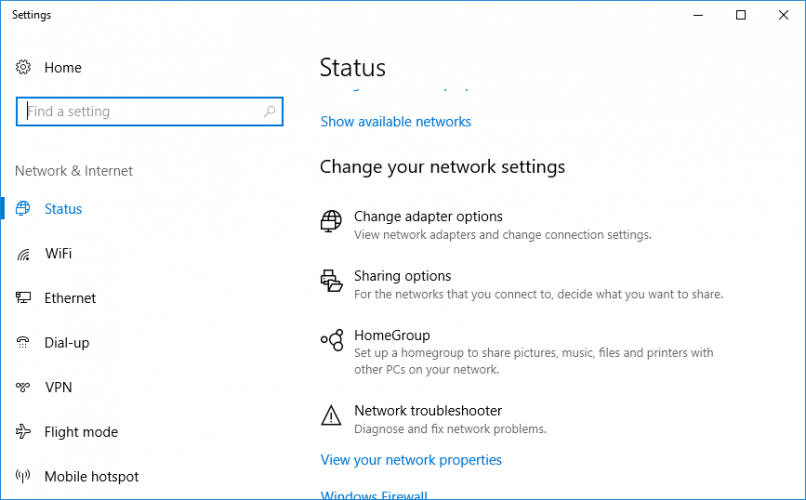The height and width of the screenshot is (500, 806).
Task: Open View your network properties link
Action: coord(411,460)
